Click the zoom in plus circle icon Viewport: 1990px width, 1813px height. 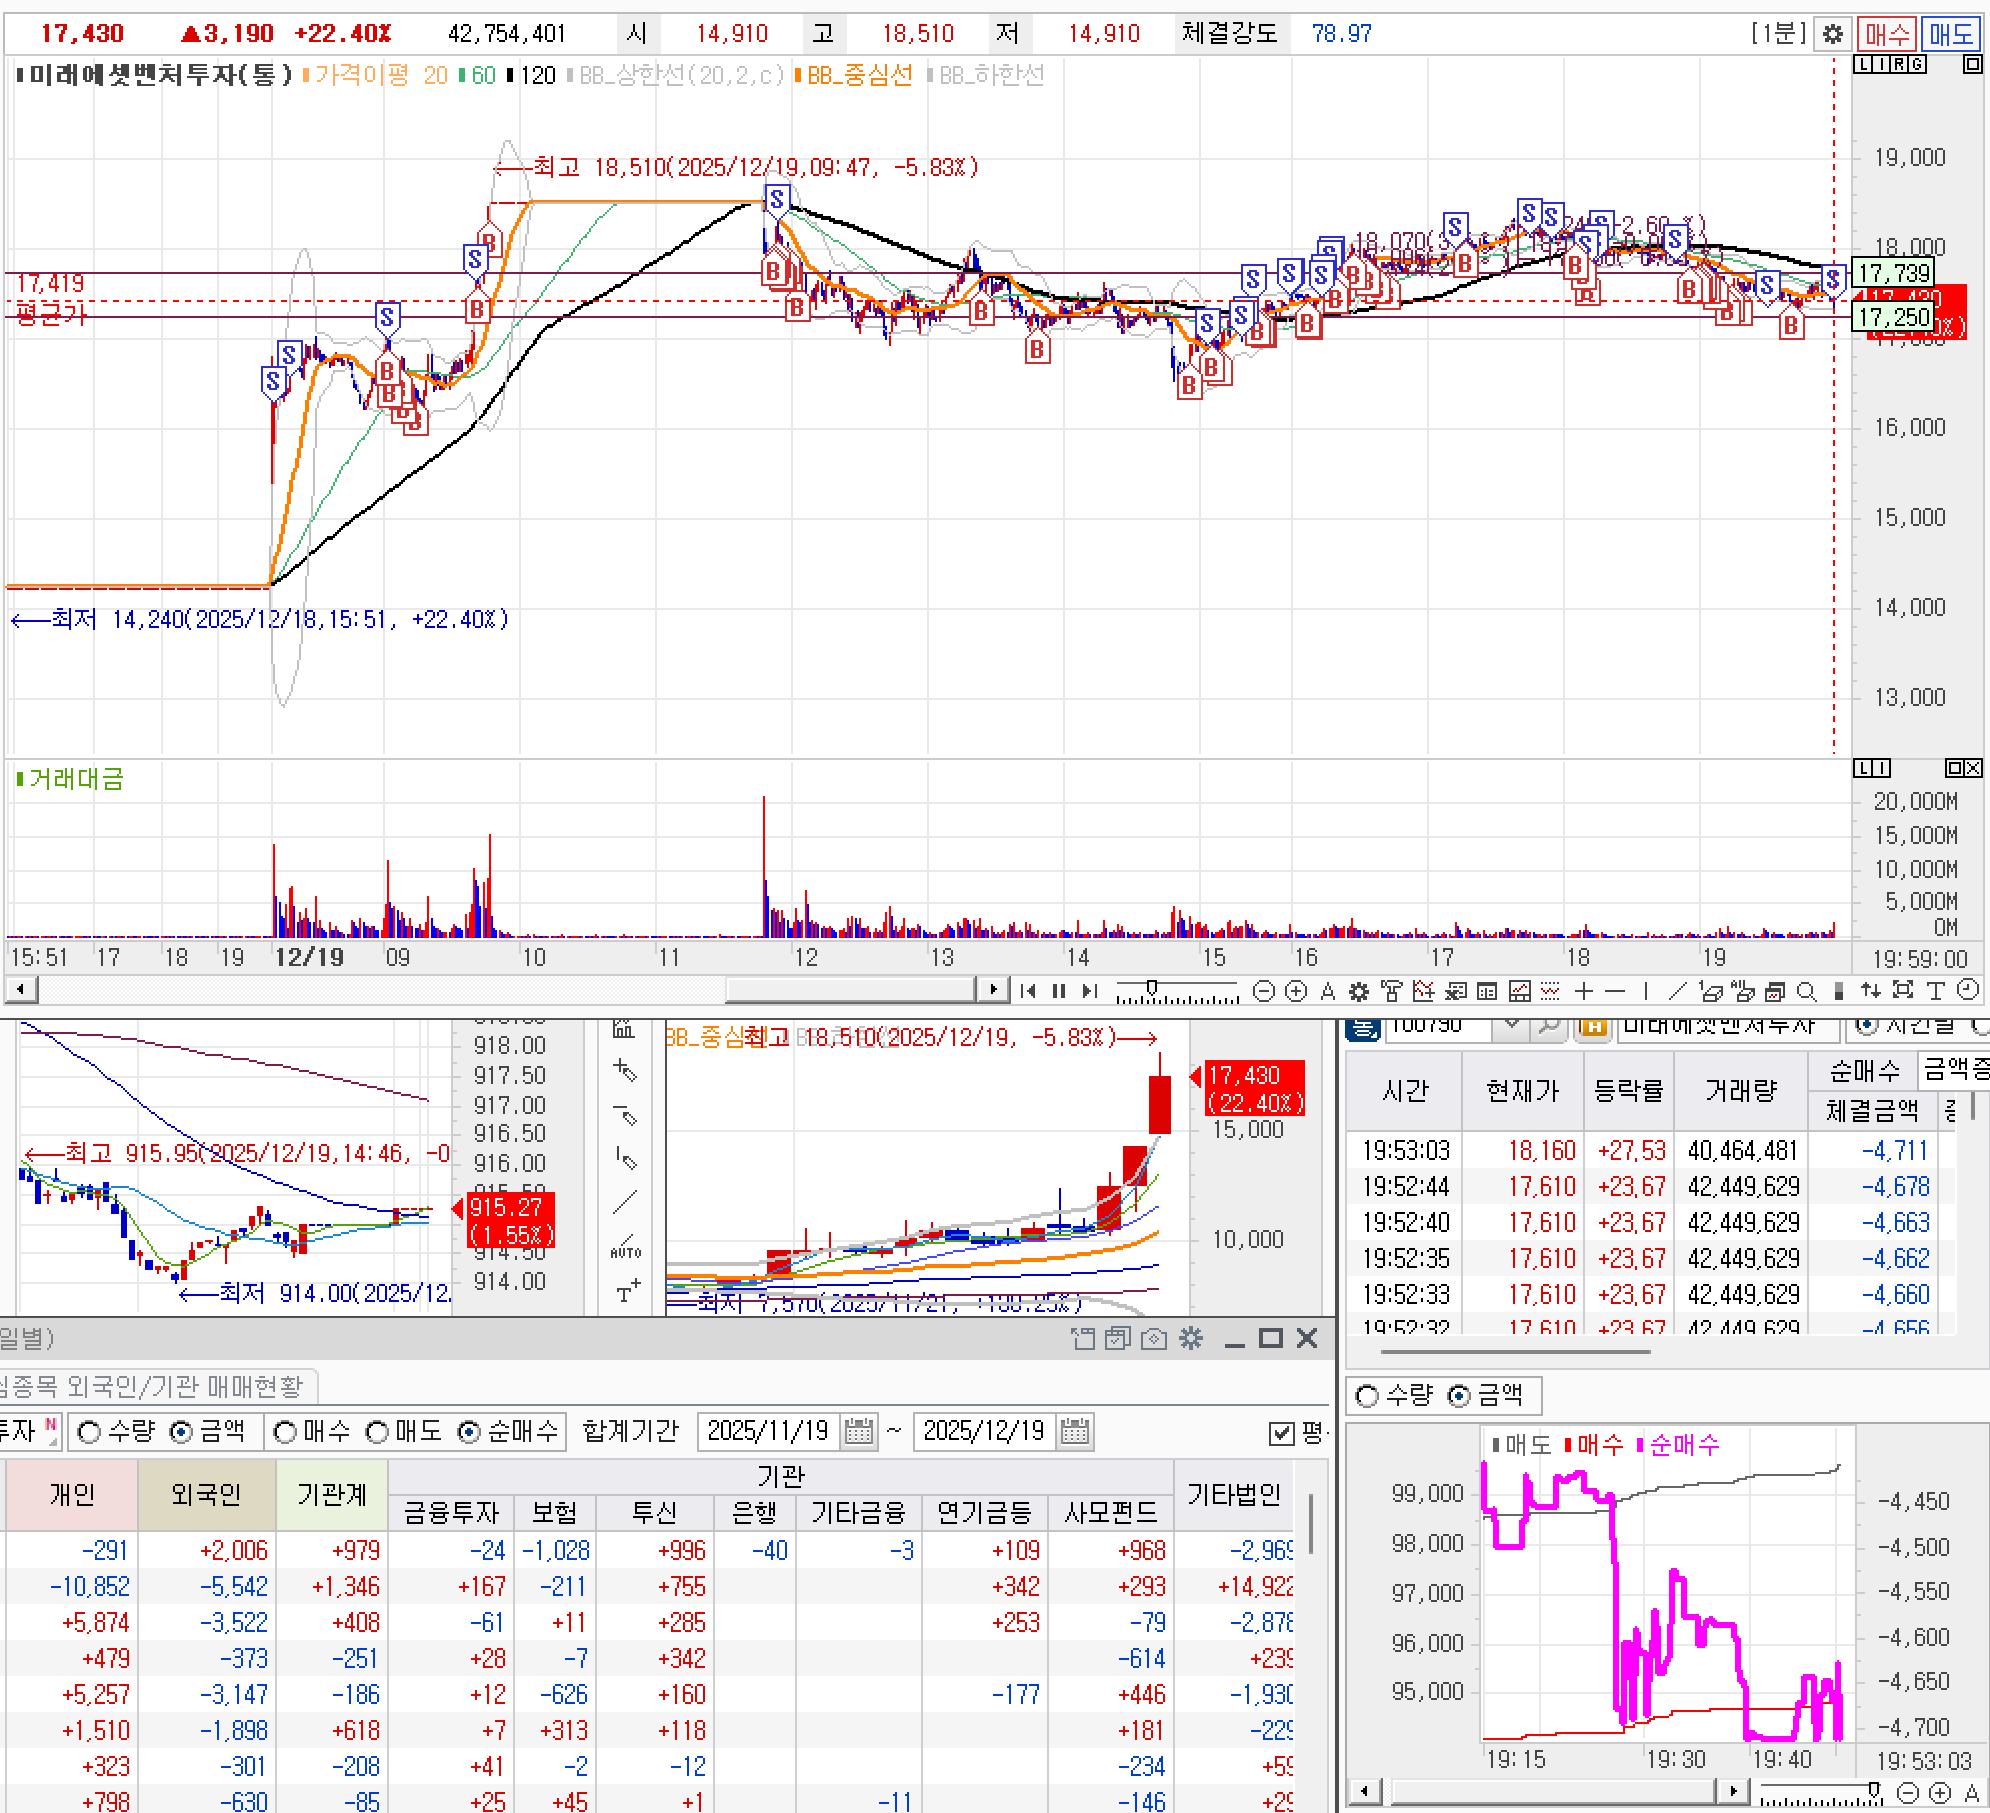point(1296,991)
